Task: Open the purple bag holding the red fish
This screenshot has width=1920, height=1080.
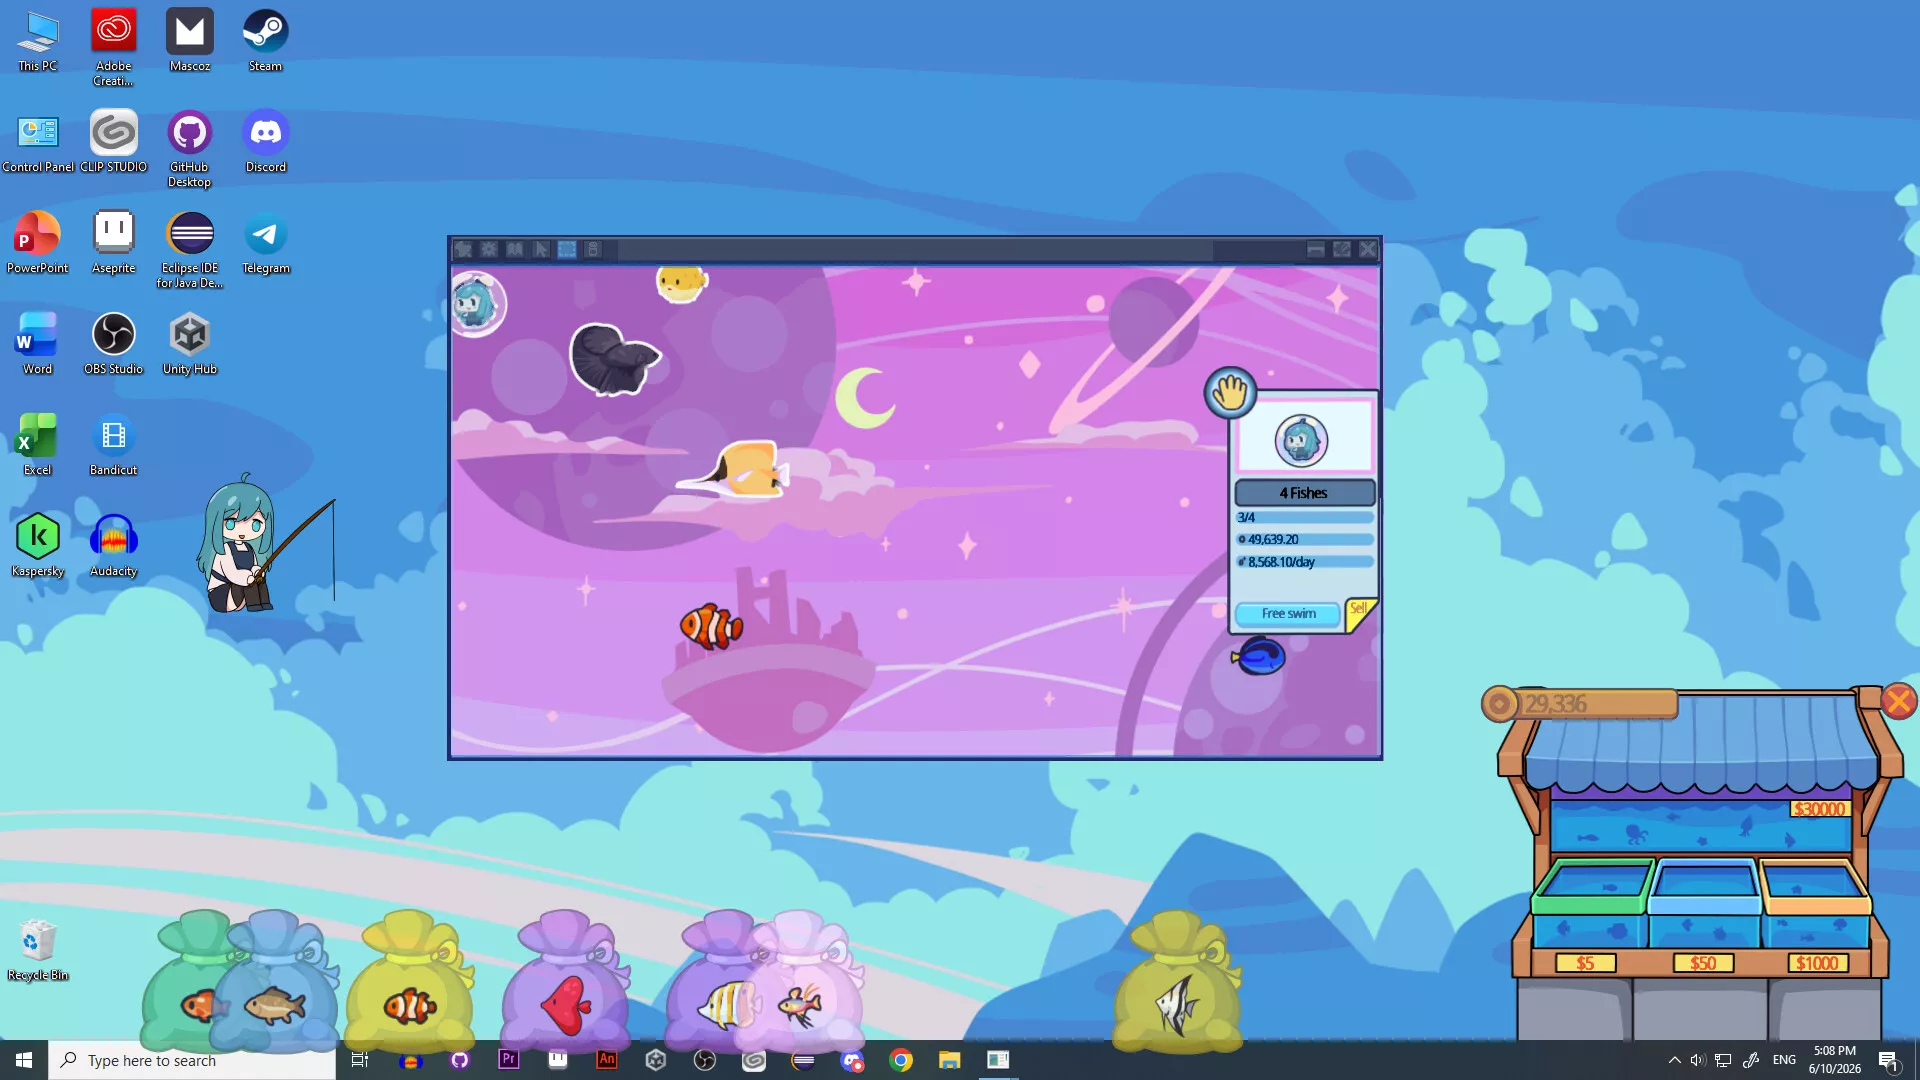Action: [x=566, y=980]
